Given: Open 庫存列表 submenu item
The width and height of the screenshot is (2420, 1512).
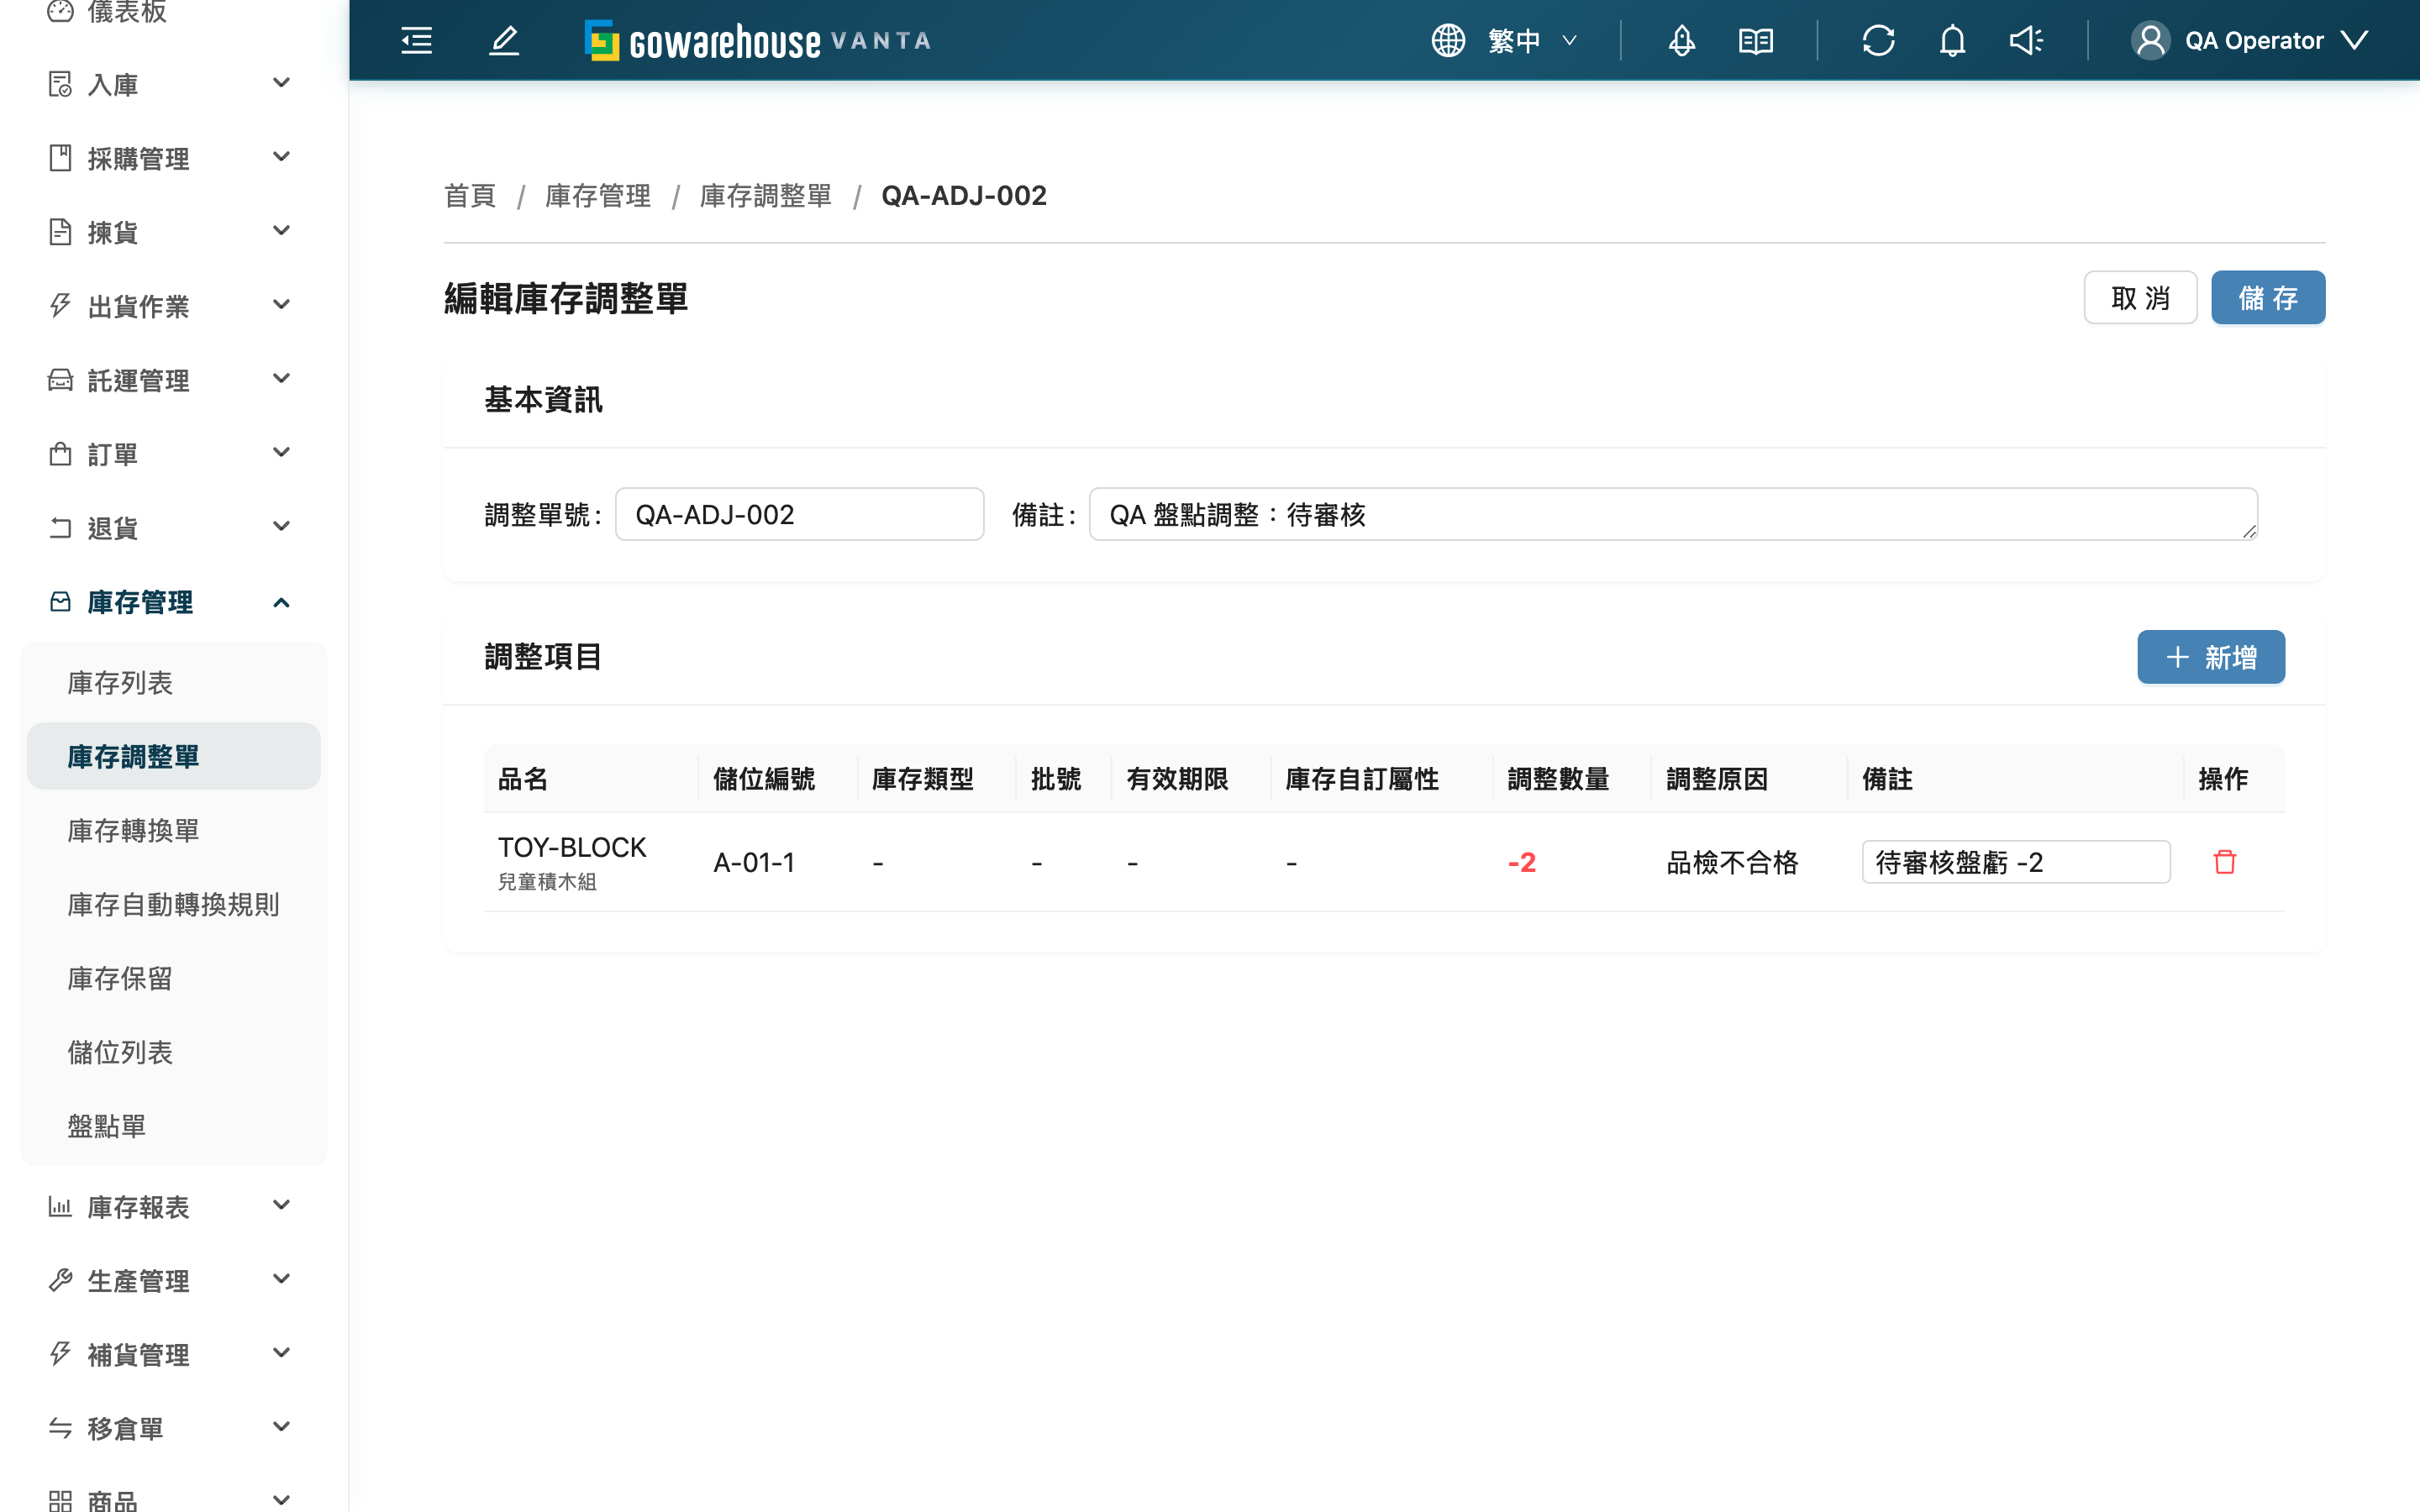Looking at the screenshot, I should pyautogui.click(x=174, y=683).
